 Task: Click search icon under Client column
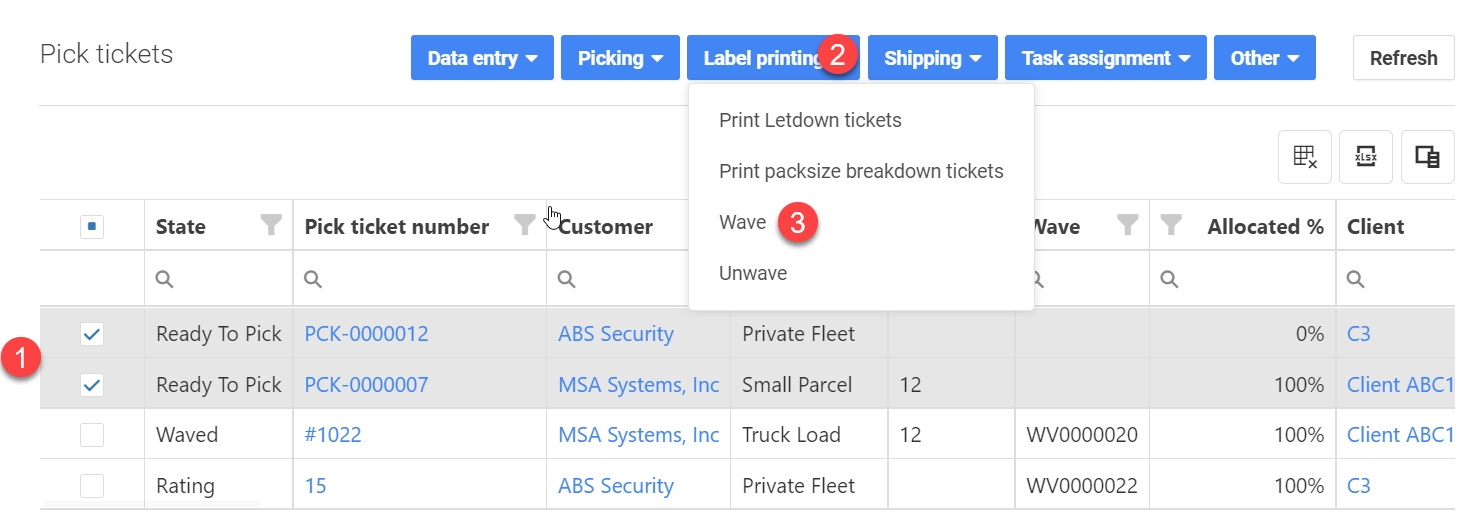[1356, 280]
